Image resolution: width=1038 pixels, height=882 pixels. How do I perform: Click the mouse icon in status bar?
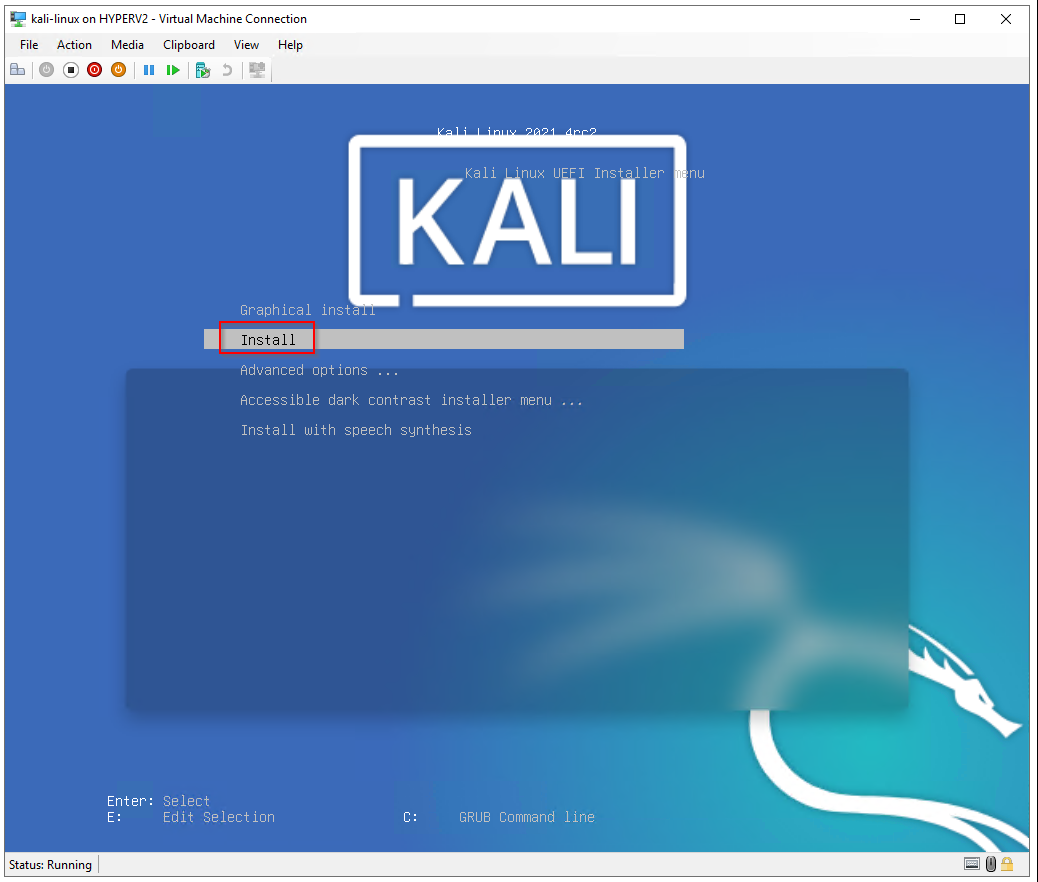[x=990, y=864]
